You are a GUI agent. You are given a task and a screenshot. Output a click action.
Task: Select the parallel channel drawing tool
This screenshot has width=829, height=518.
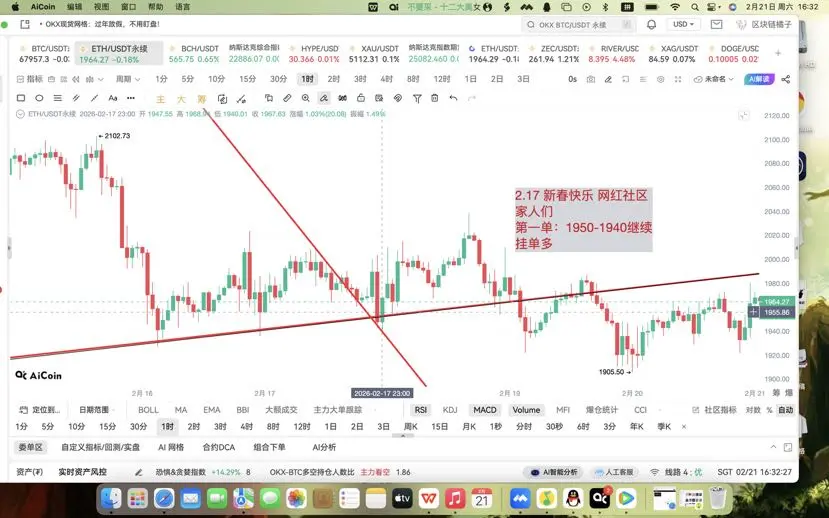[x=76, y=98]
